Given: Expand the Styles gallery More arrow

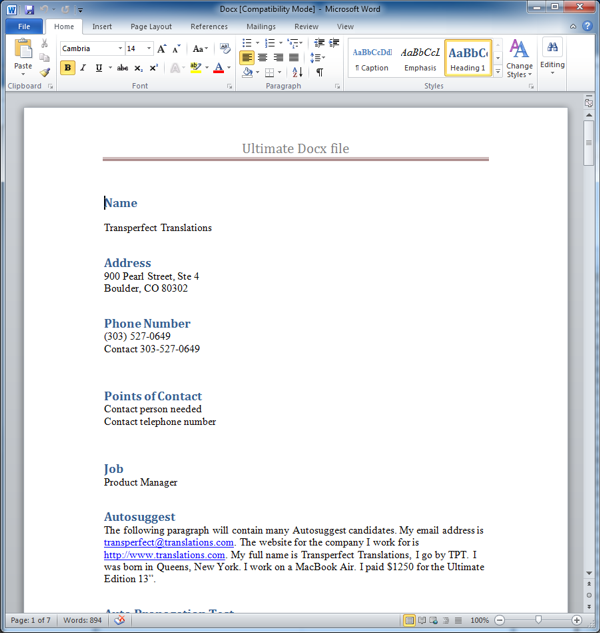Looking at the screenshot, I should tap(498, 72).
